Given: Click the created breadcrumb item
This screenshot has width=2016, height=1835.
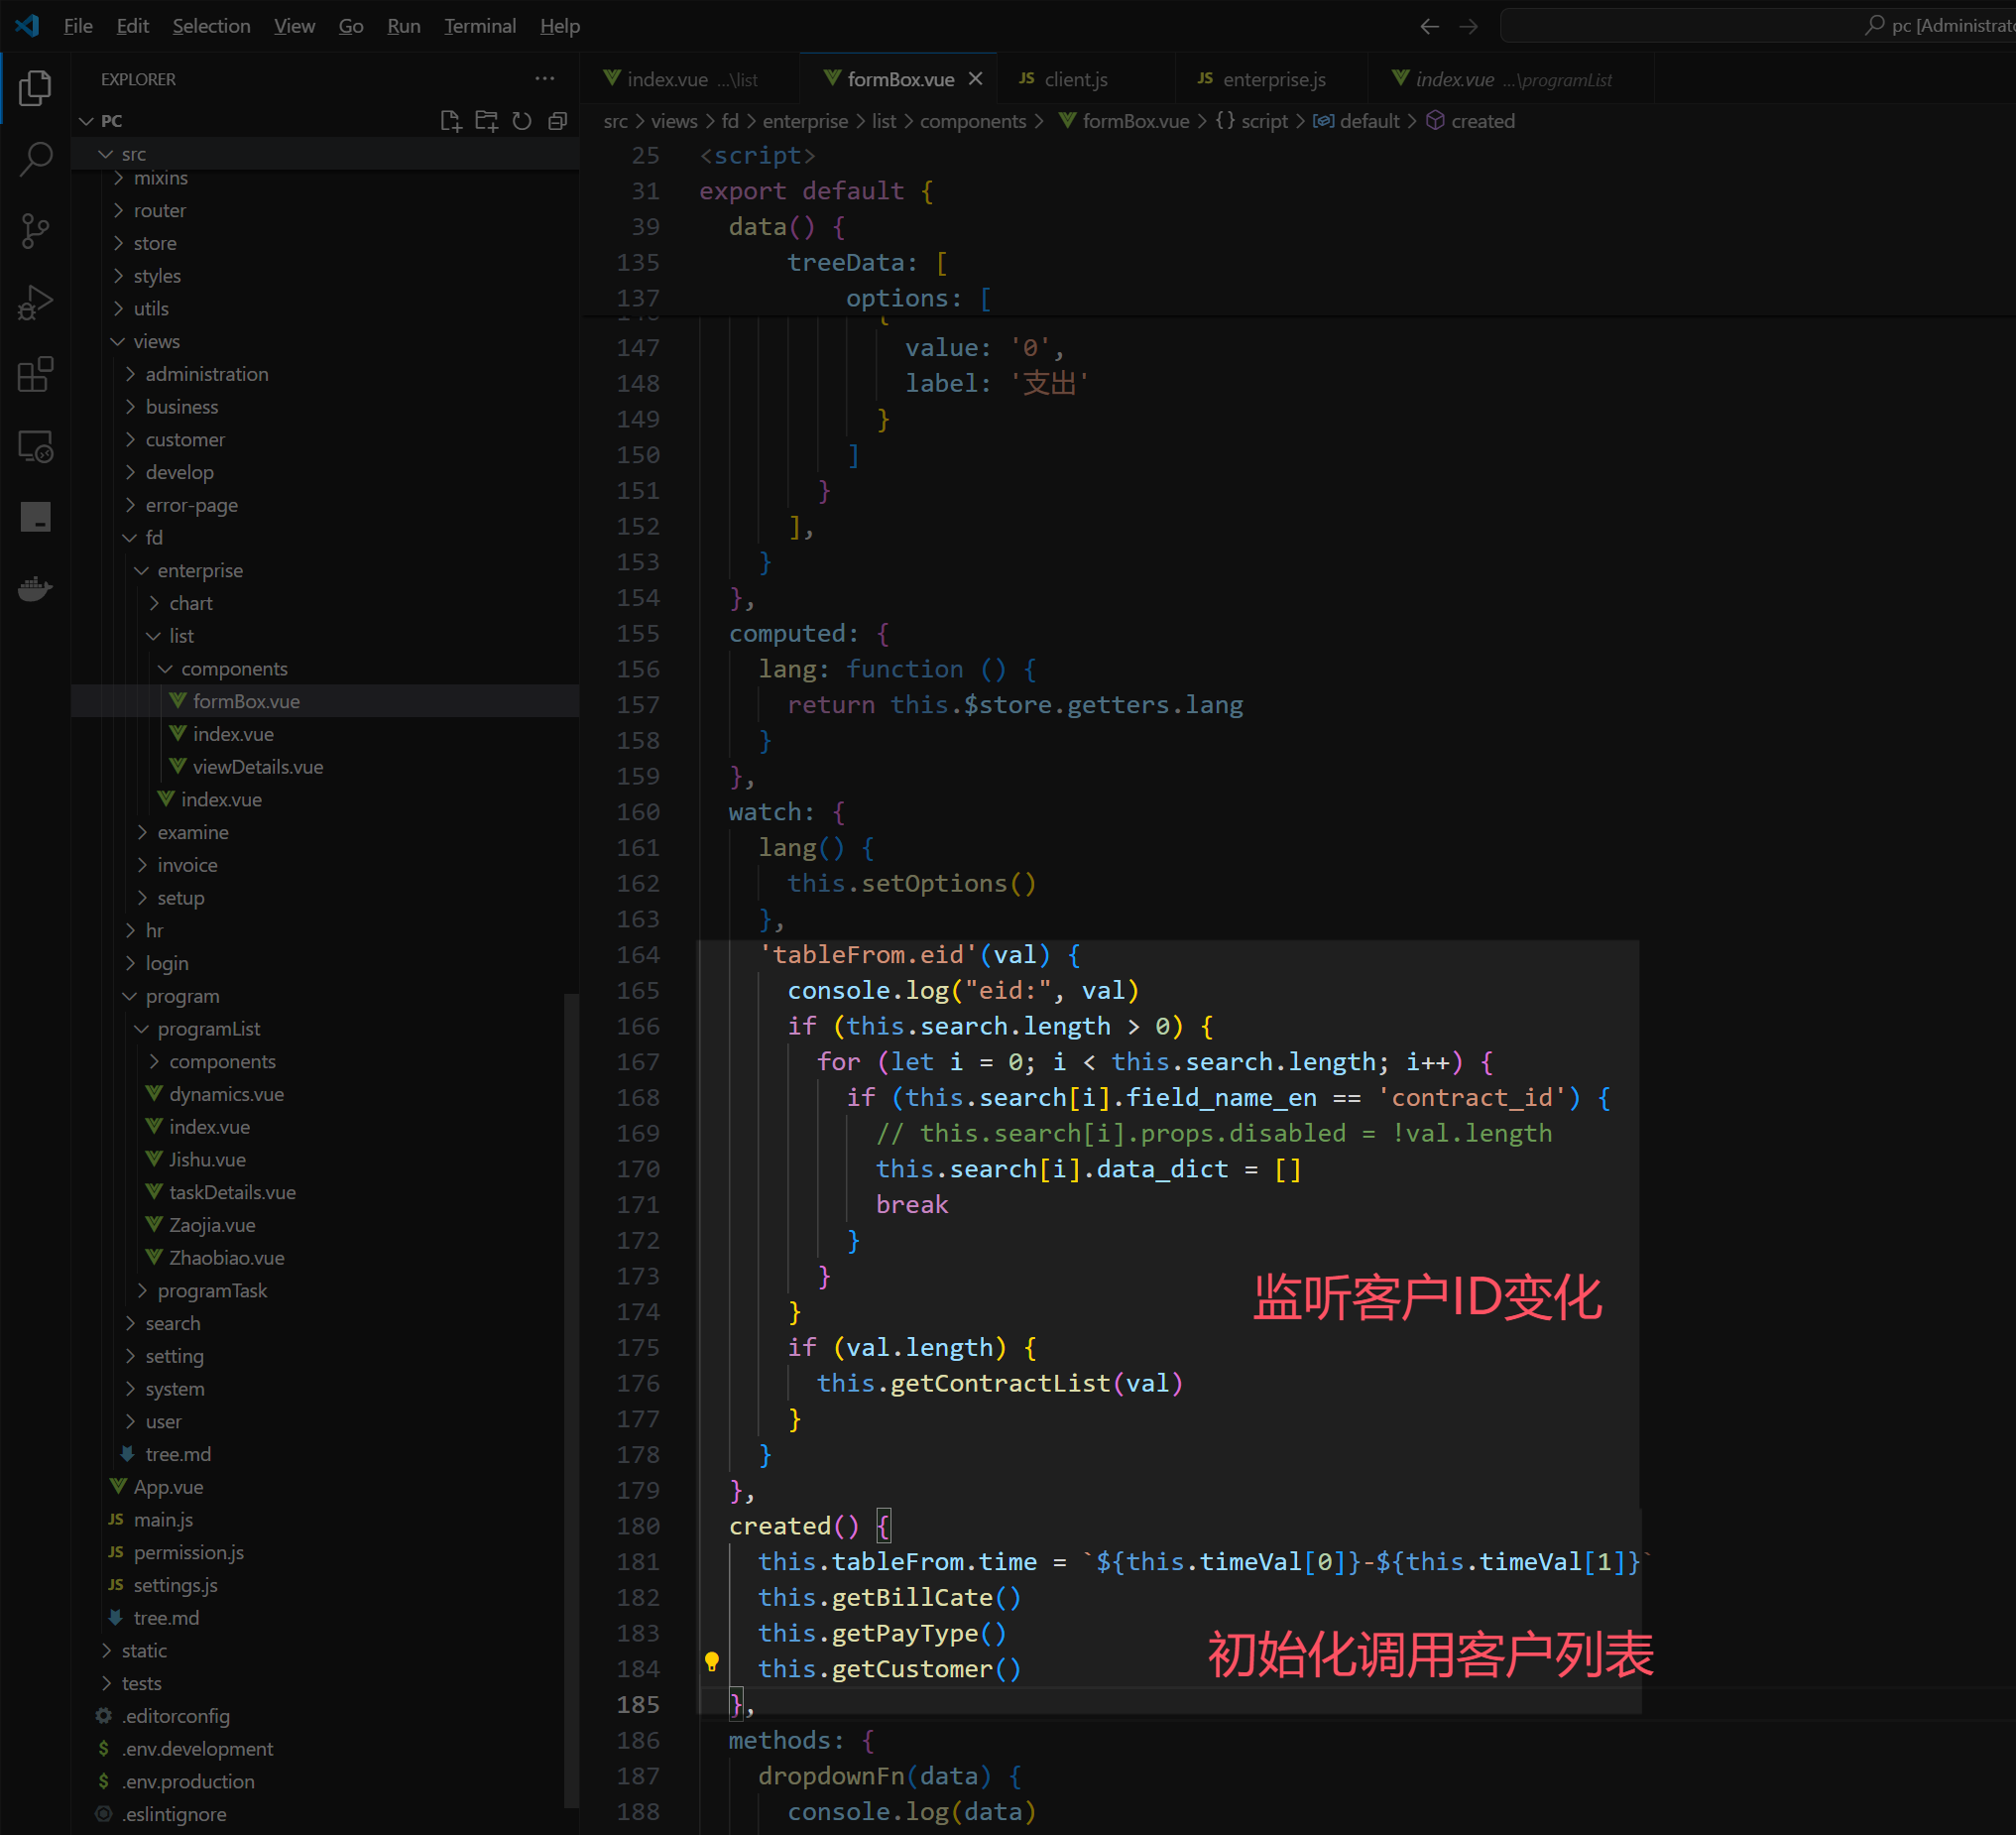Looking at the screenshot, I should click(1471, 121).
